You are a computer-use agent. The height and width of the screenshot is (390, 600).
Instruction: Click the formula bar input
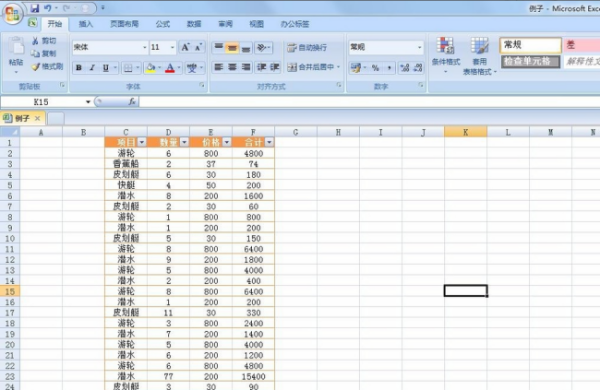click(x=369, y=102)
